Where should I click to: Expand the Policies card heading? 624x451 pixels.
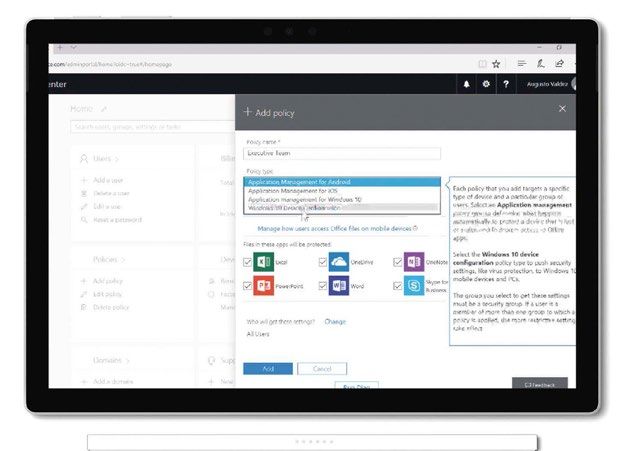pyautogui.click(x=109, y=260)
